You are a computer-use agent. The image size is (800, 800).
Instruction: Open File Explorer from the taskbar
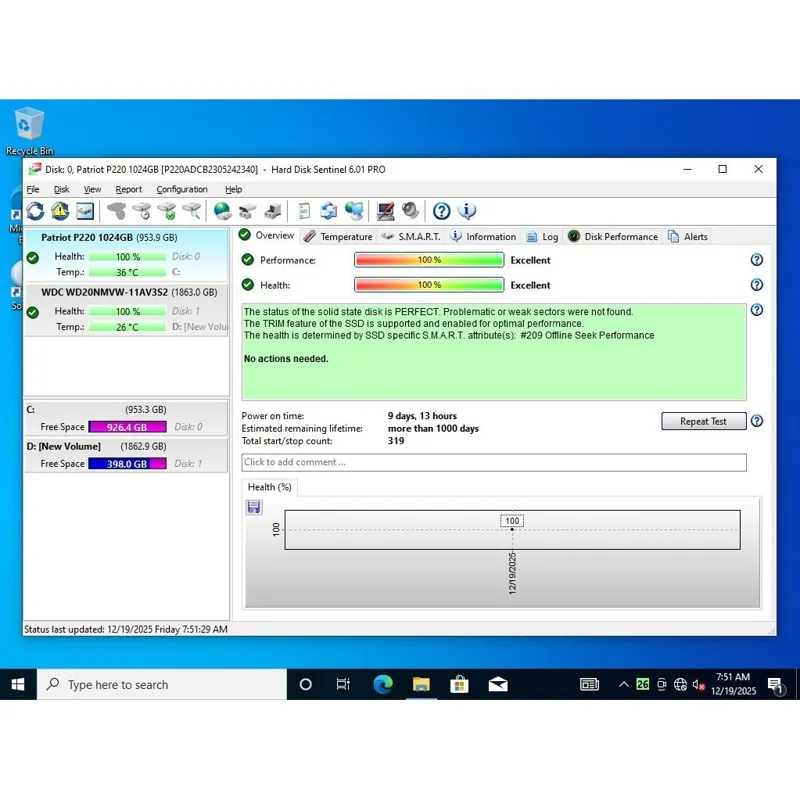421,684
